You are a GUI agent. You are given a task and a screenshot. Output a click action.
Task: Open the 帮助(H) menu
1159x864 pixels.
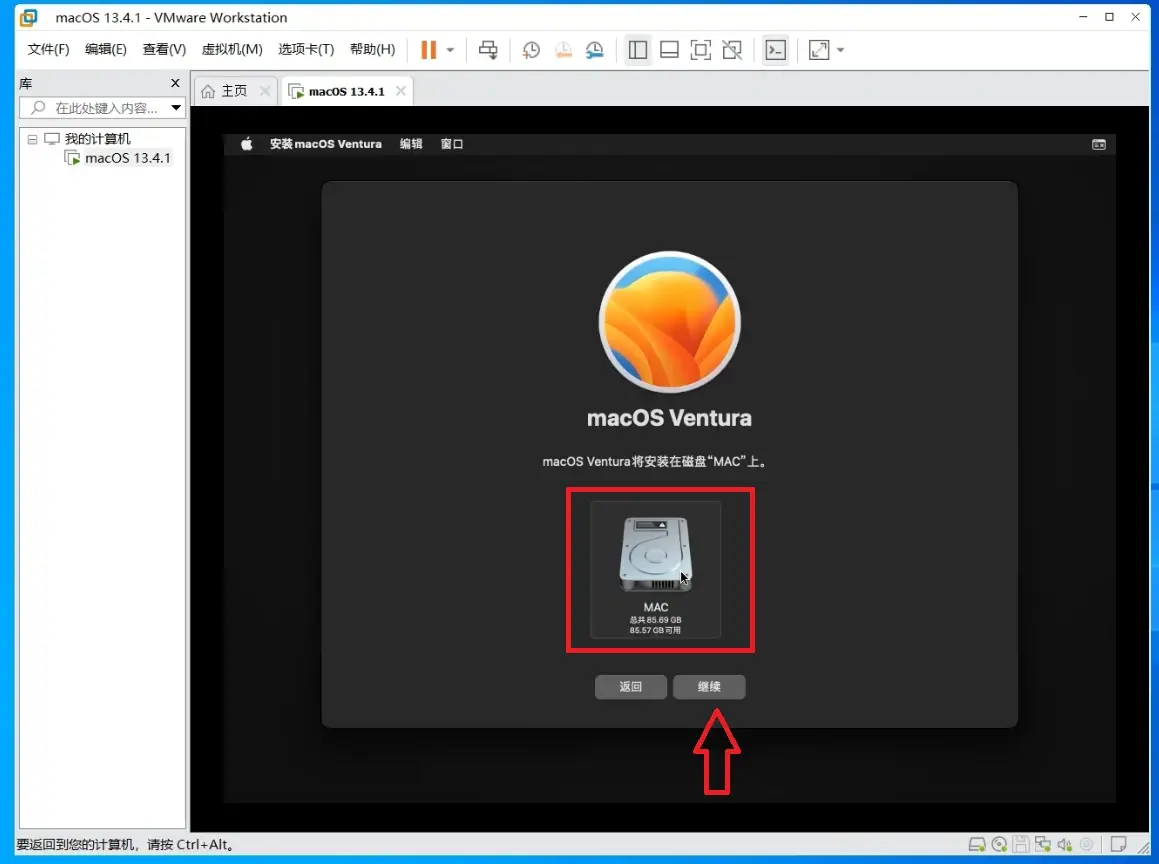(x=373, y=50)
